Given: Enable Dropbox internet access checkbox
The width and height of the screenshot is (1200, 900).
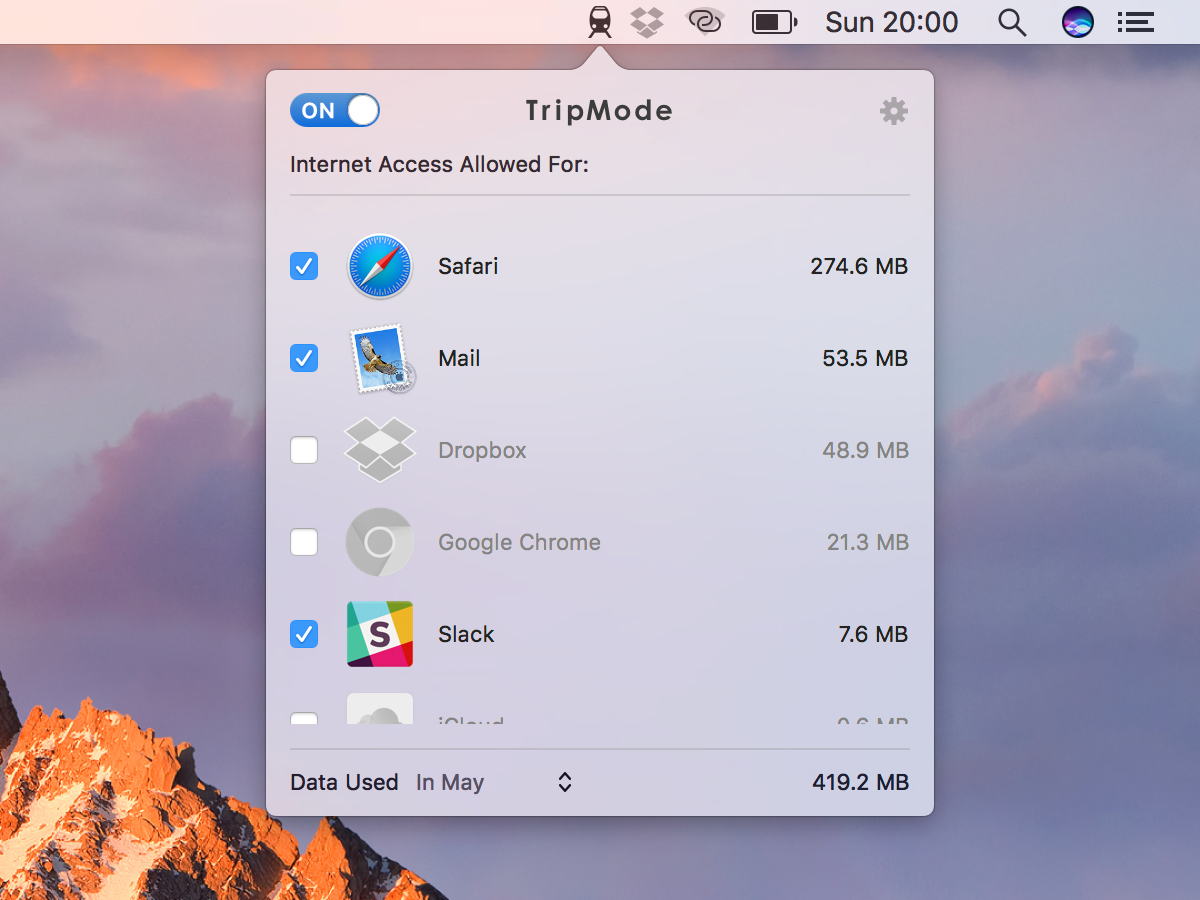Looking at the screenshot, I should click(x=304, y=450).
